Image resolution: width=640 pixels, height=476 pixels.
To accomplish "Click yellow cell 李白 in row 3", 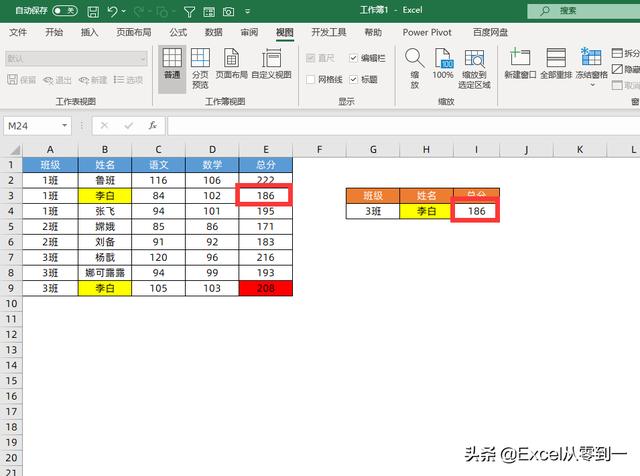I will point(105,196).
